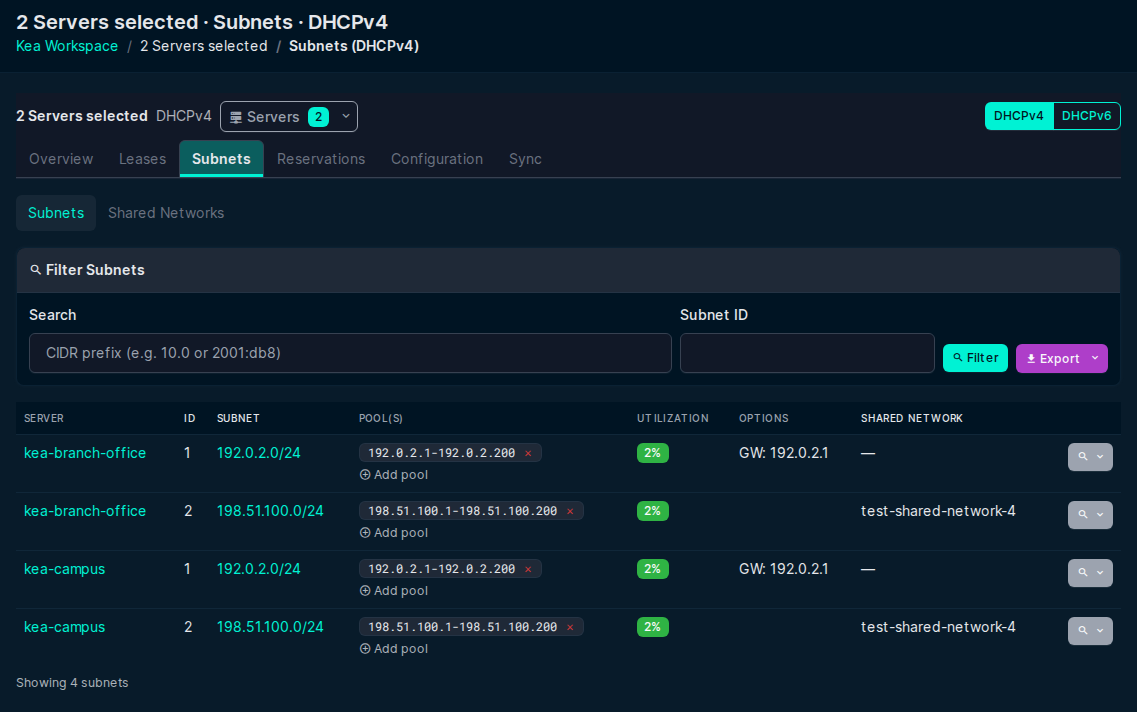Click 2% utilization badge for kea-branch-office 192.0.2.0/24
The width and height of the screenshot is (1137, 712).
[x=653, y=453]
